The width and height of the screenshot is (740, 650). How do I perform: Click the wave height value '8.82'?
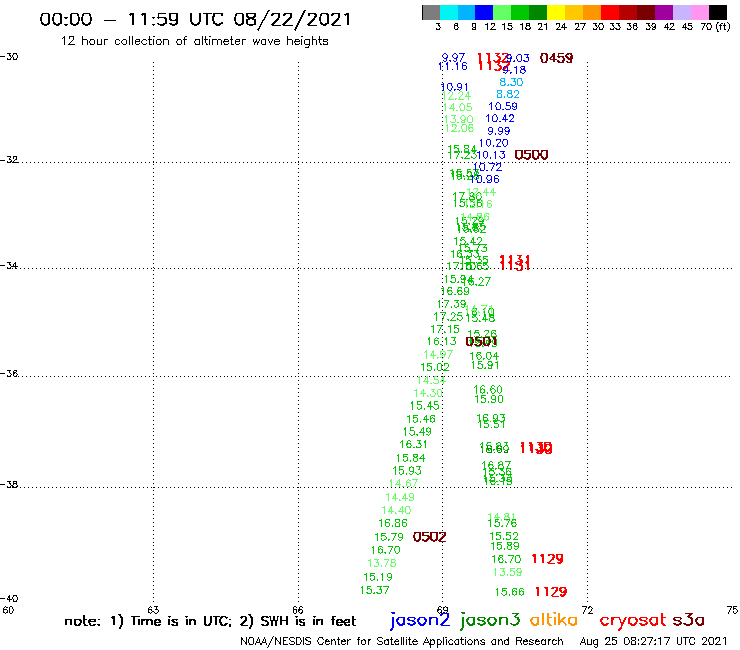(x=508, y=94)
